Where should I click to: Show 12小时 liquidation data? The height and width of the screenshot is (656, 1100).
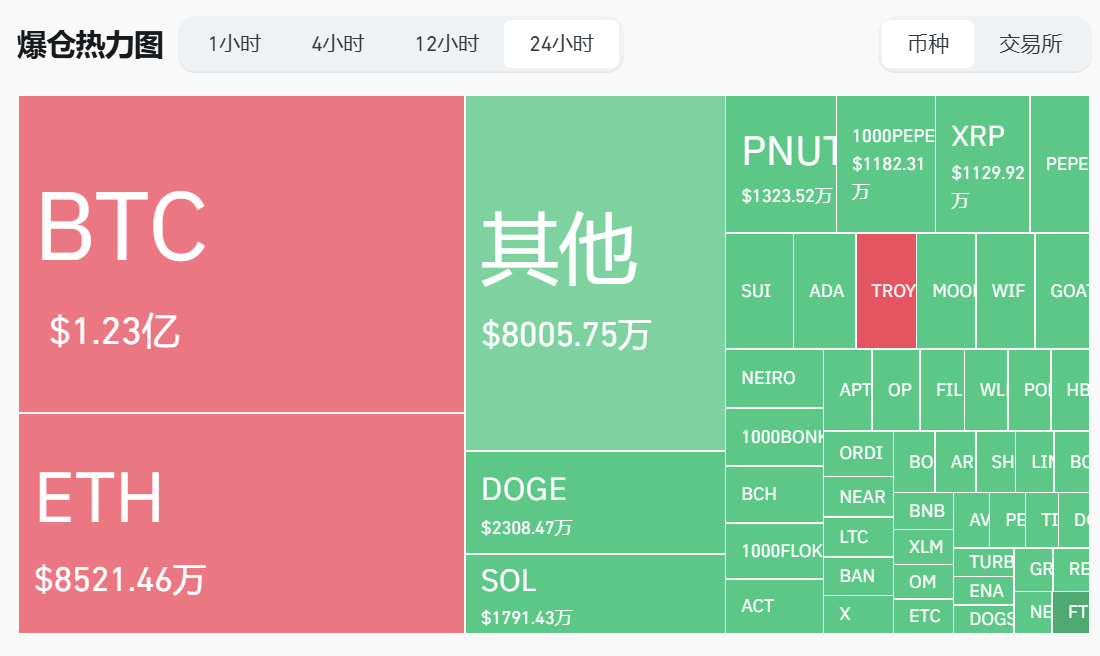[x=446, y=44]
